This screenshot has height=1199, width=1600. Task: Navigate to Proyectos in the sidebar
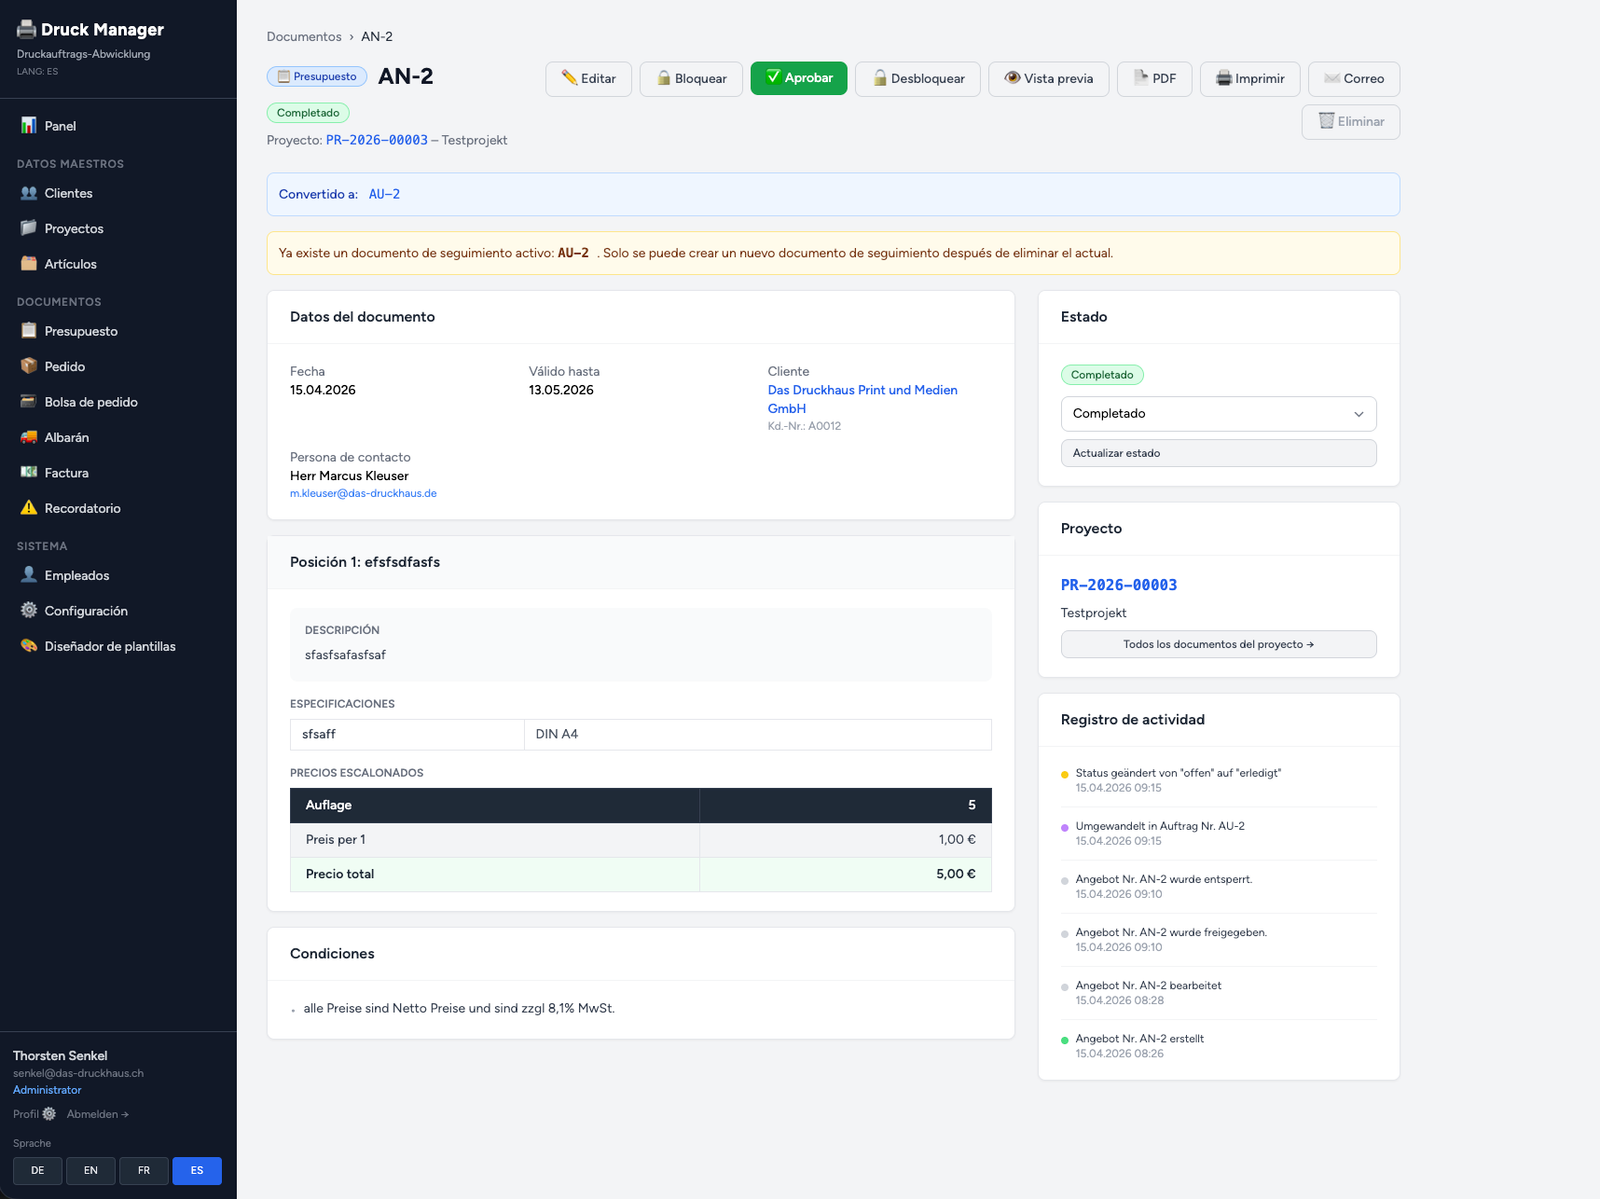coord(74,228)
